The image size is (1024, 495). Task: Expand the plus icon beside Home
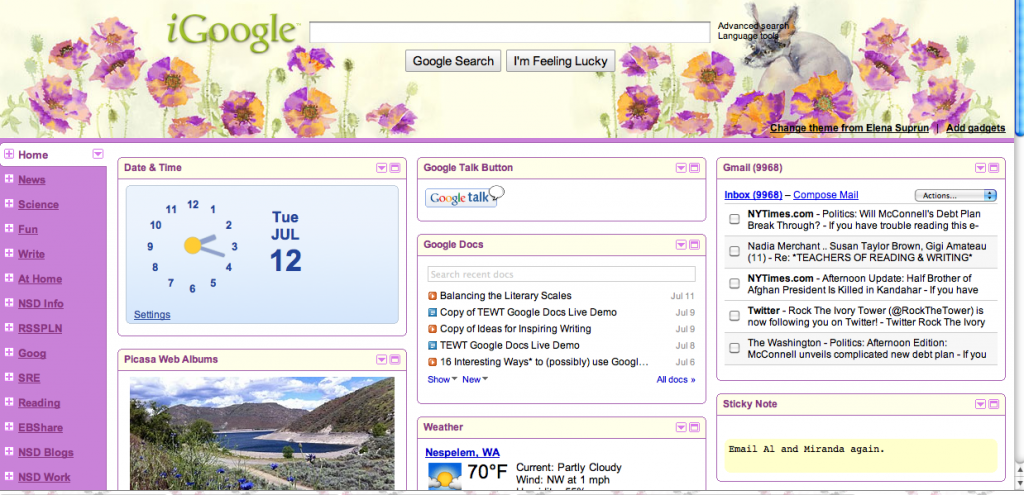9,154
